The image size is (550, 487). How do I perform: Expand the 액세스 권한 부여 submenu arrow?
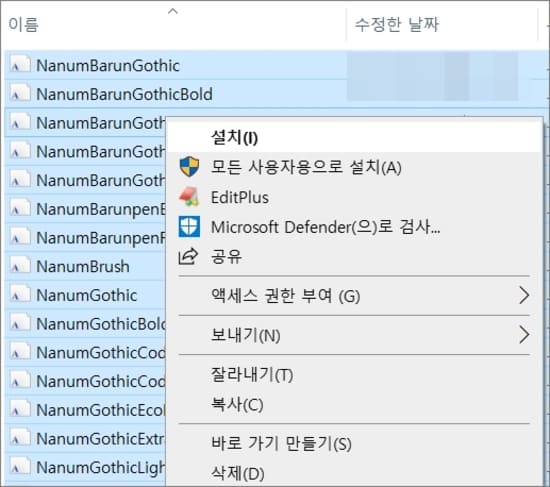coord(524,295)
